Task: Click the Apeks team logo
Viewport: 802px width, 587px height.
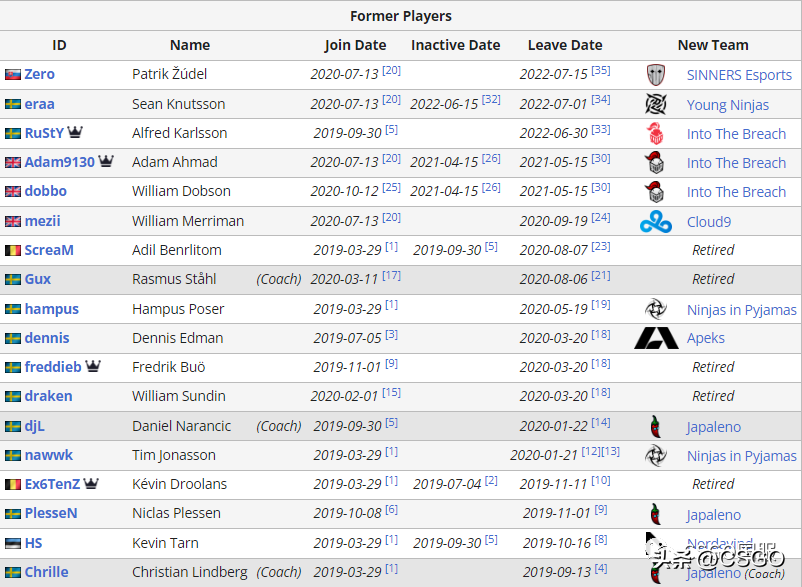Action: point(656,338)
